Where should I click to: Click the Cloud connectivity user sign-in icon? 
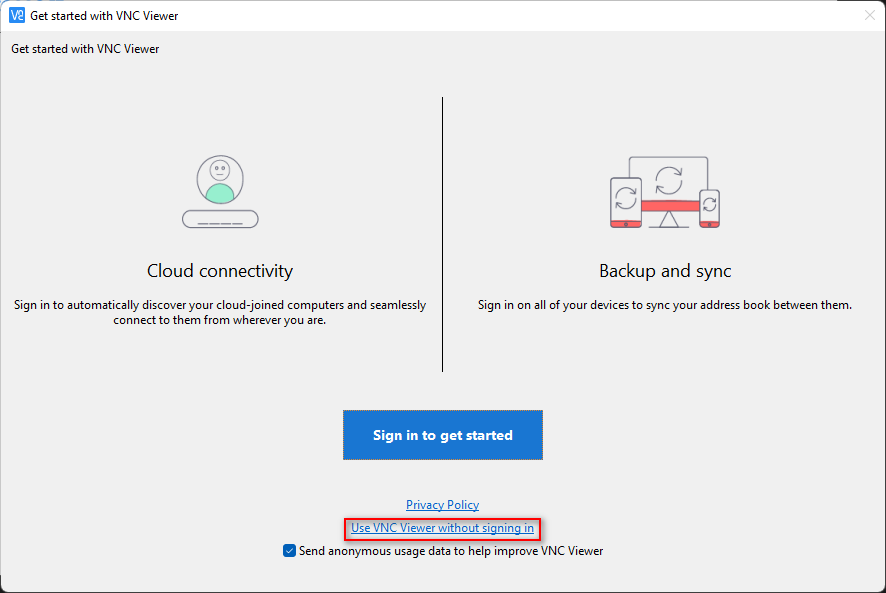click(x=220, y=192)
